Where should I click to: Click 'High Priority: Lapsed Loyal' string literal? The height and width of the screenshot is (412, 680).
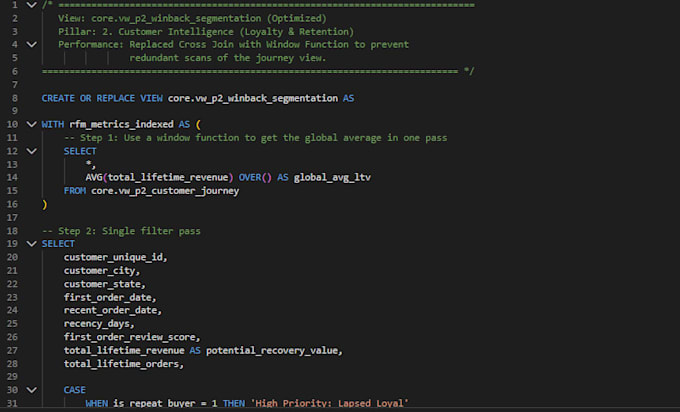(x=330, y=403)
